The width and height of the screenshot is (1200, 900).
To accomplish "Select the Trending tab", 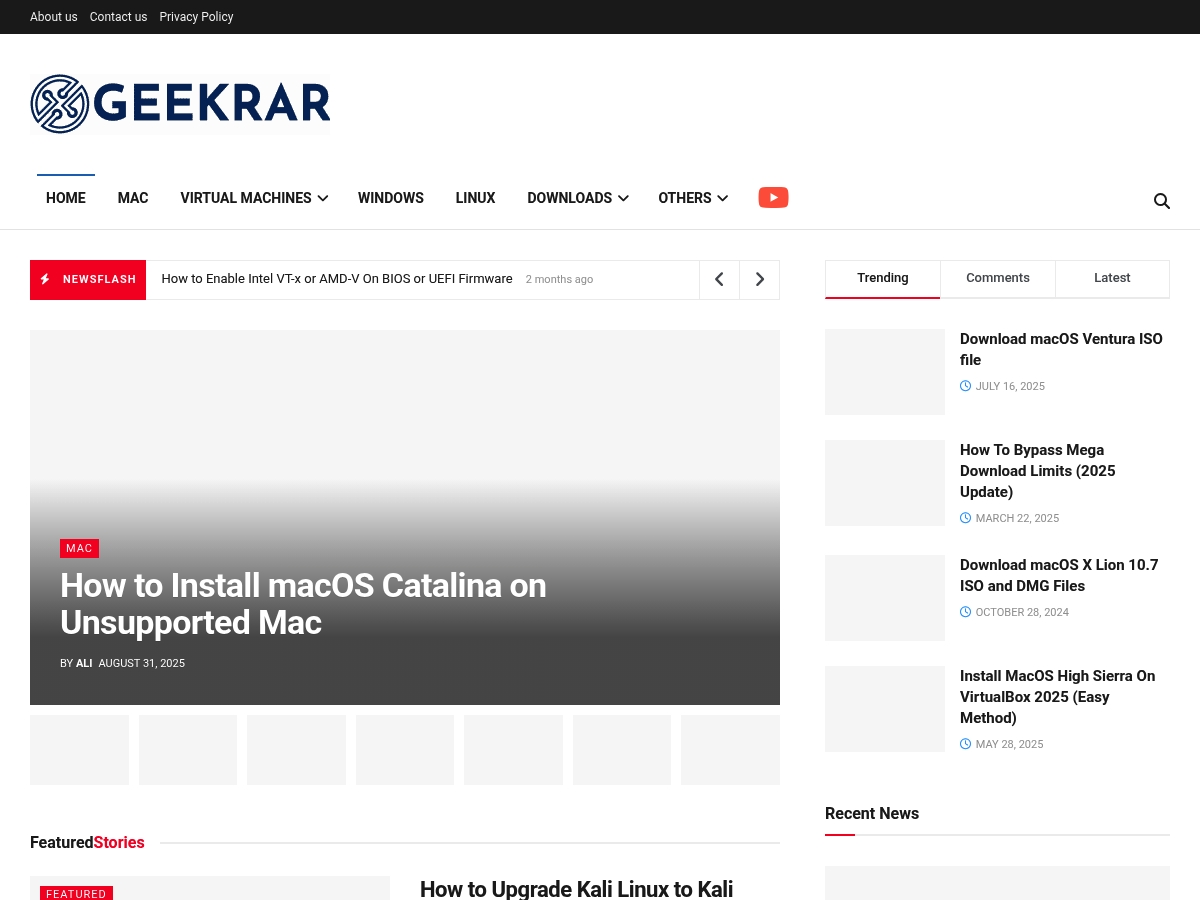I will tap(883, 278).
